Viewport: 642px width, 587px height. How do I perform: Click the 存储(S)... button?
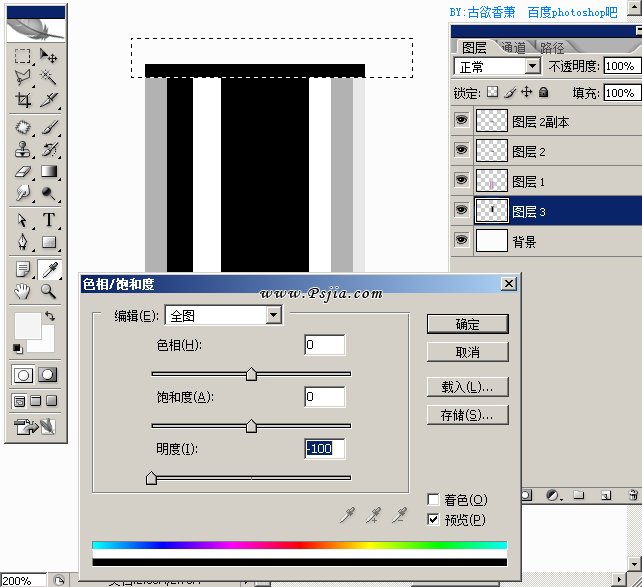pyautogui.click(x=468, y=415)
